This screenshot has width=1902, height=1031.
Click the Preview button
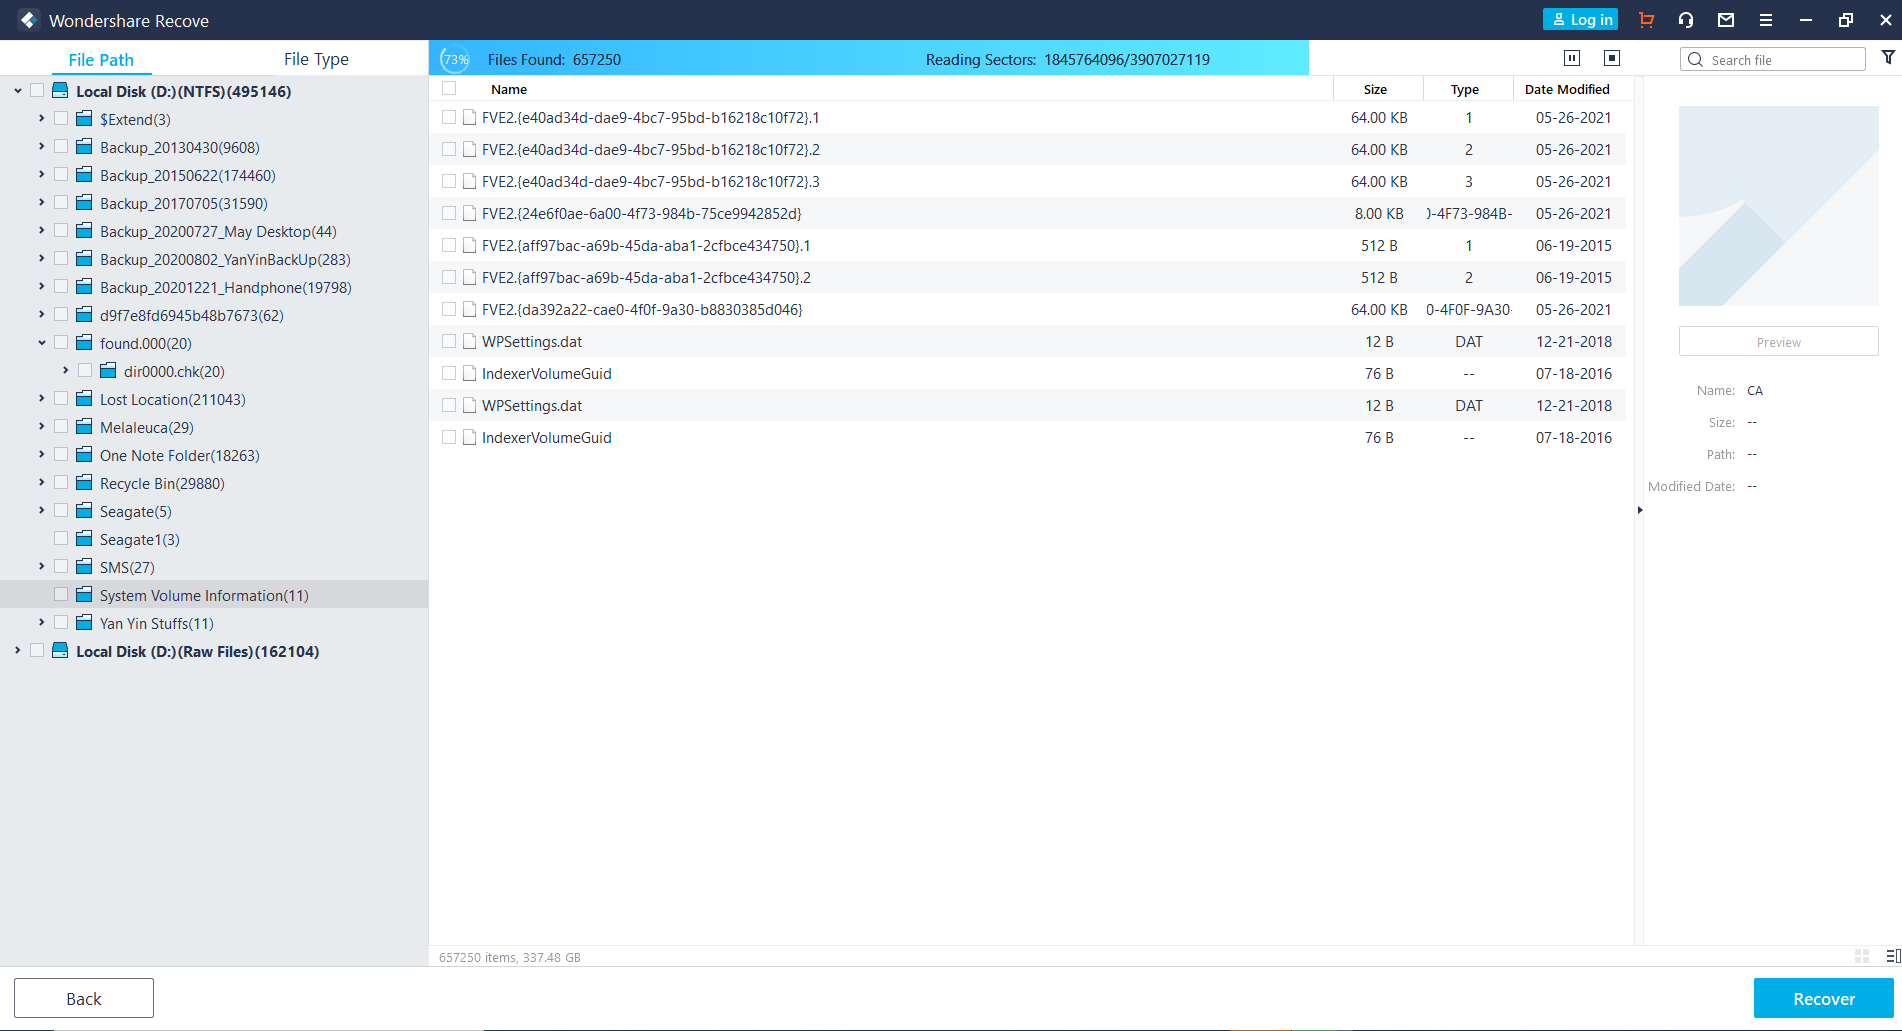tap(1778, 341)
